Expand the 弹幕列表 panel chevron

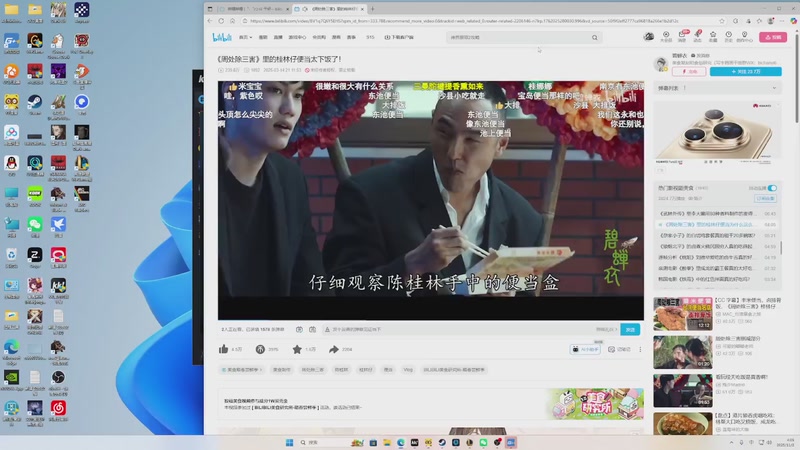click(x=774, y=88)
